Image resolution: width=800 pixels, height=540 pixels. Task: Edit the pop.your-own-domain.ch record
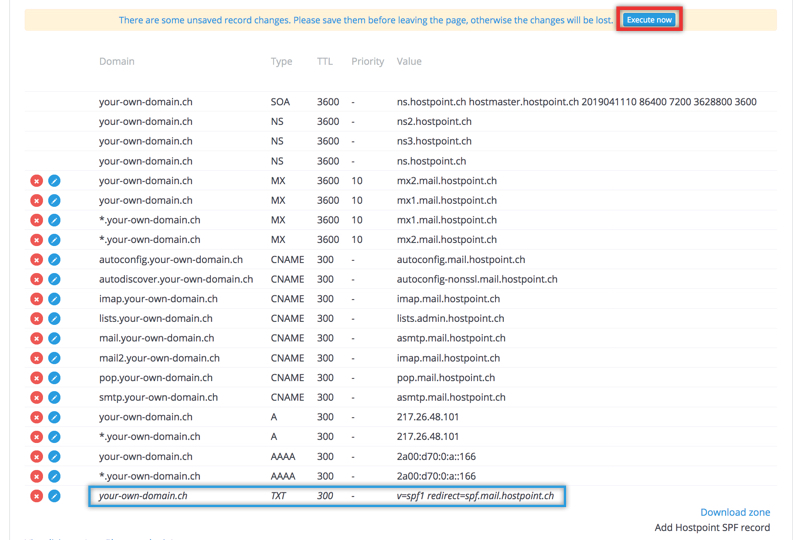pos(54,378)
